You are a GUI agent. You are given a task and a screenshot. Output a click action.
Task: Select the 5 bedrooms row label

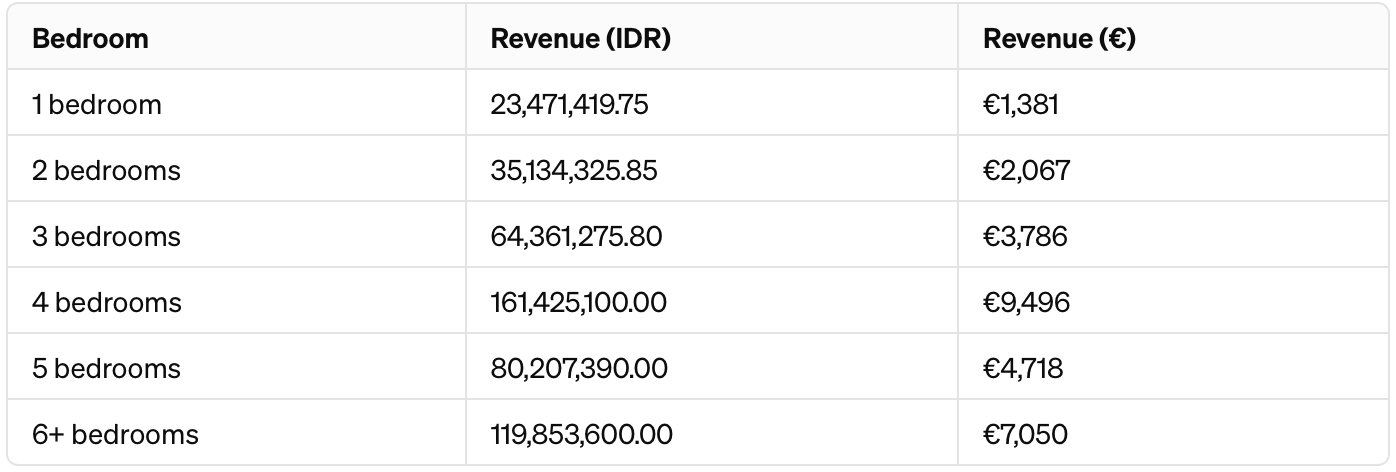[106, 368]
